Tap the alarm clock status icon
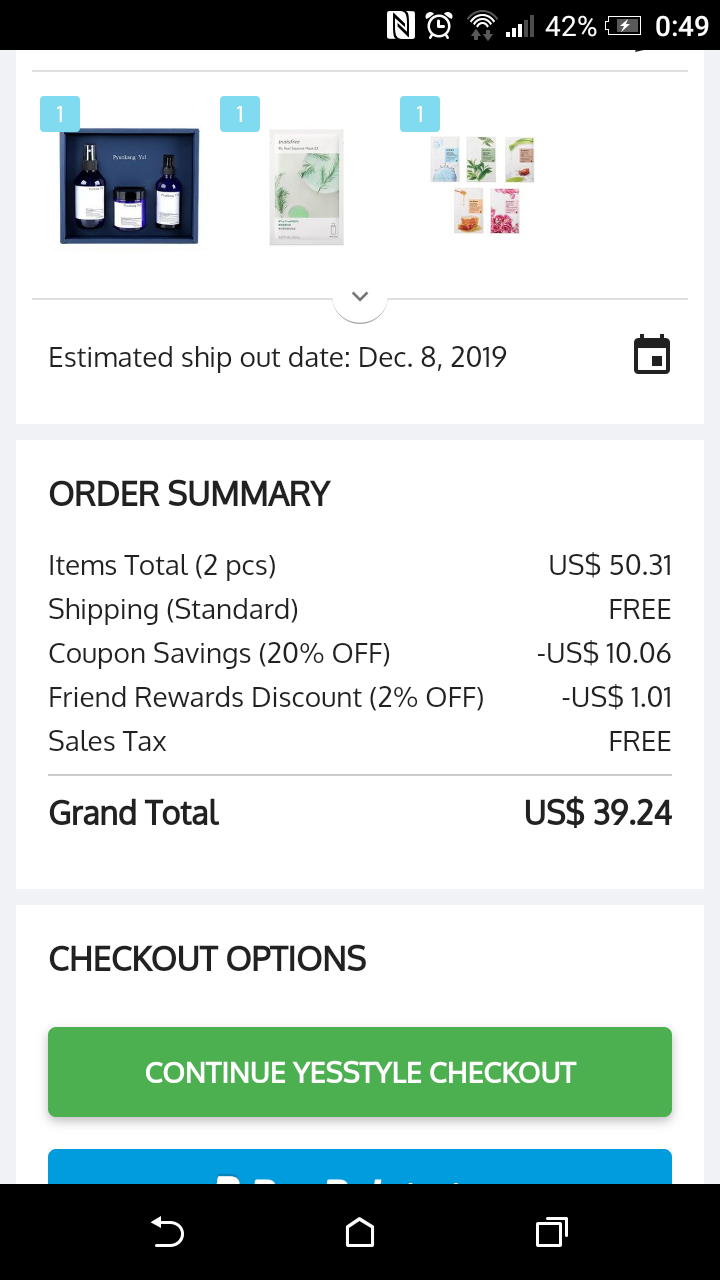720x1280 pixels. click(x=439, y=25)
